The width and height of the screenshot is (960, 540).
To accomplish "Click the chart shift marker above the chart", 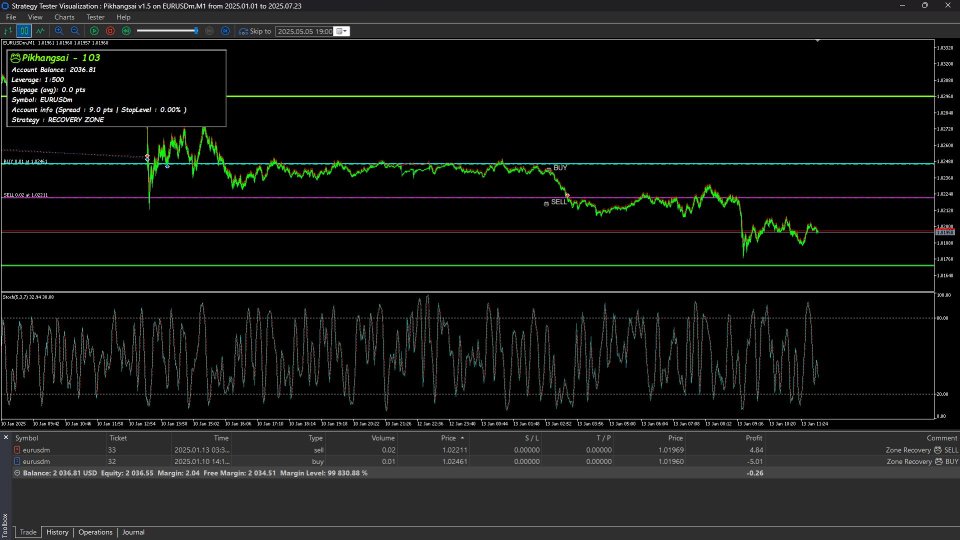I will (x=817, y=40).
